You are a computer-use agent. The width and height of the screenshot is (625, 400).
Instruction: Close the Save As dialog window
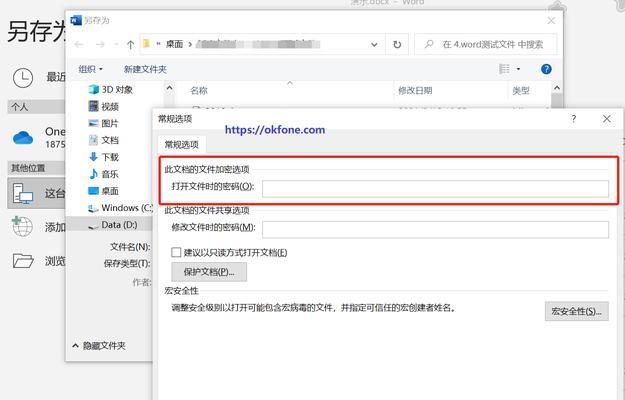click(551, 20)
